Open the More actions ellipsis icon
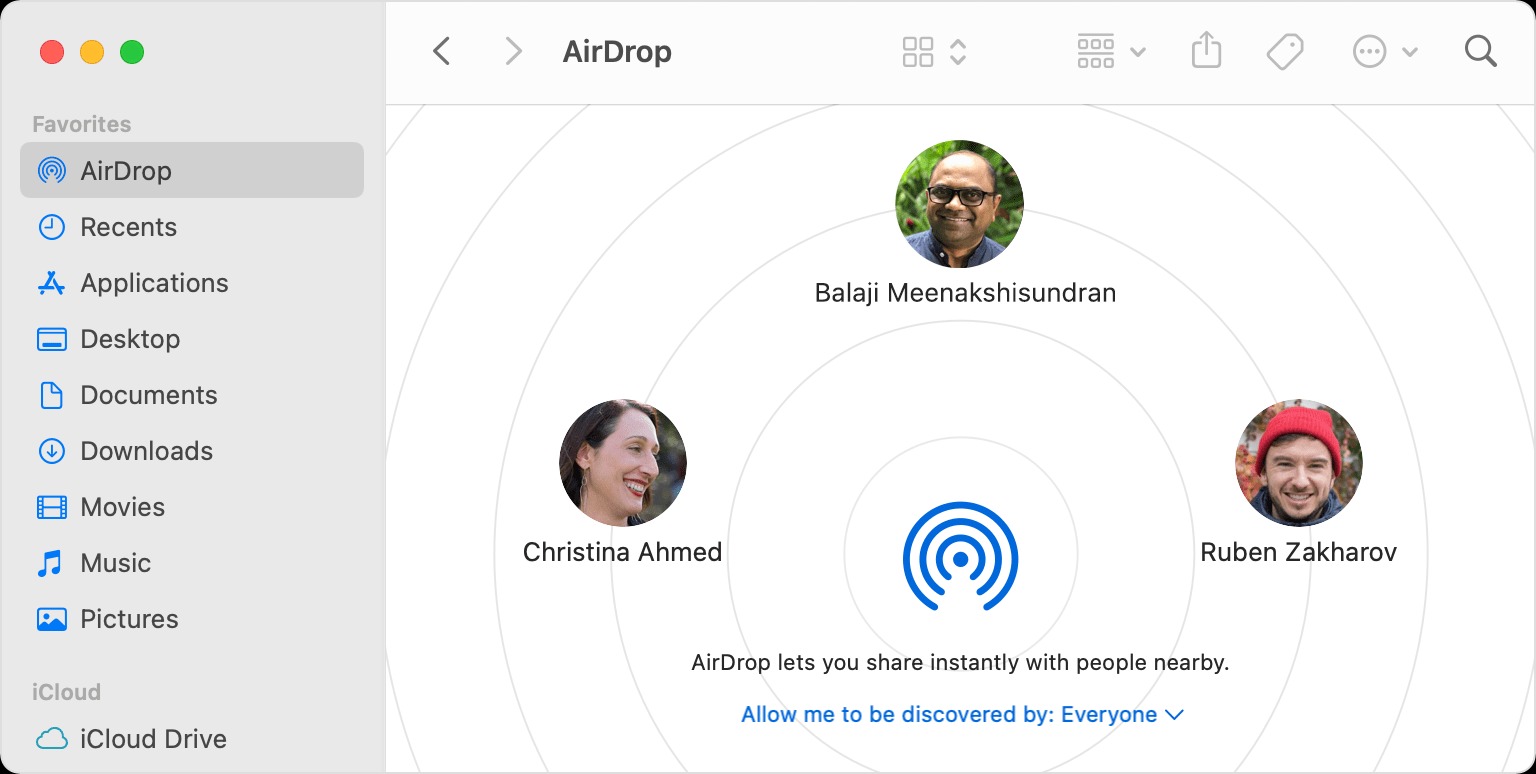The width and height of the screenshot is (1536, 774). click(1369, 52)
